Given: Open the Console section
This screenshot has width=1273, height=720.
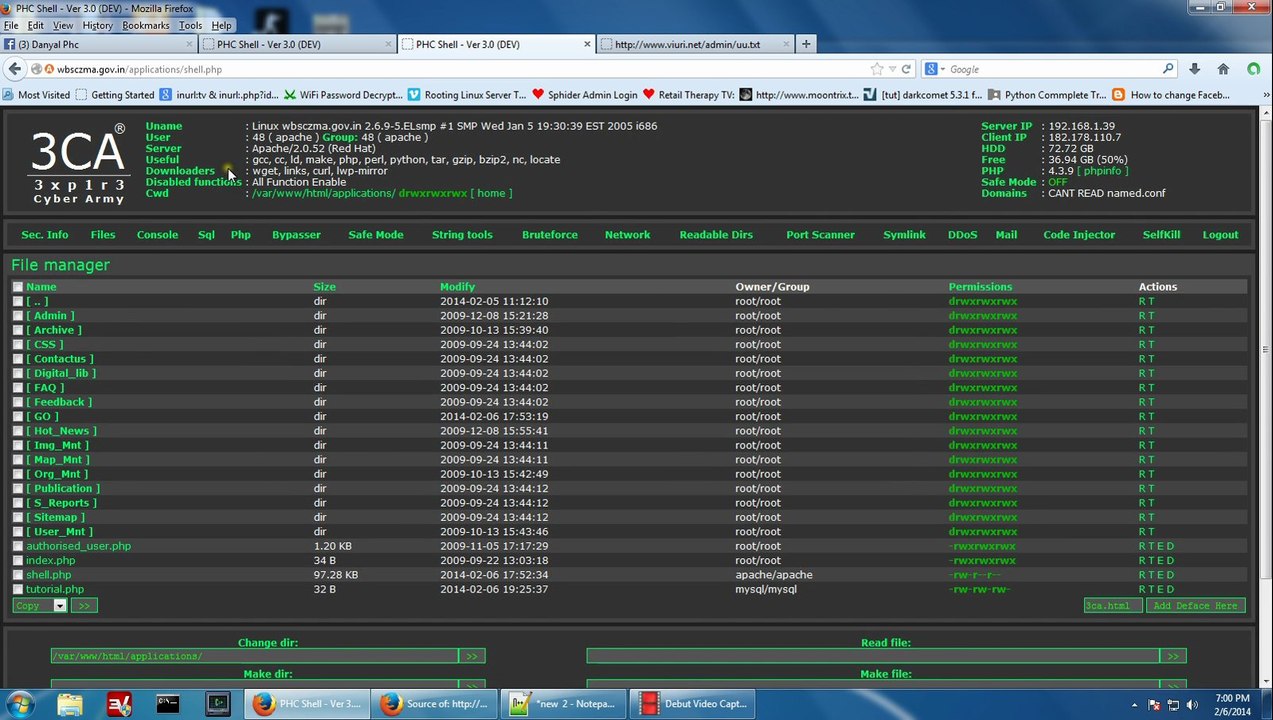Looking at the screenshot, I should pyautogui.click(x=157, y=235).
